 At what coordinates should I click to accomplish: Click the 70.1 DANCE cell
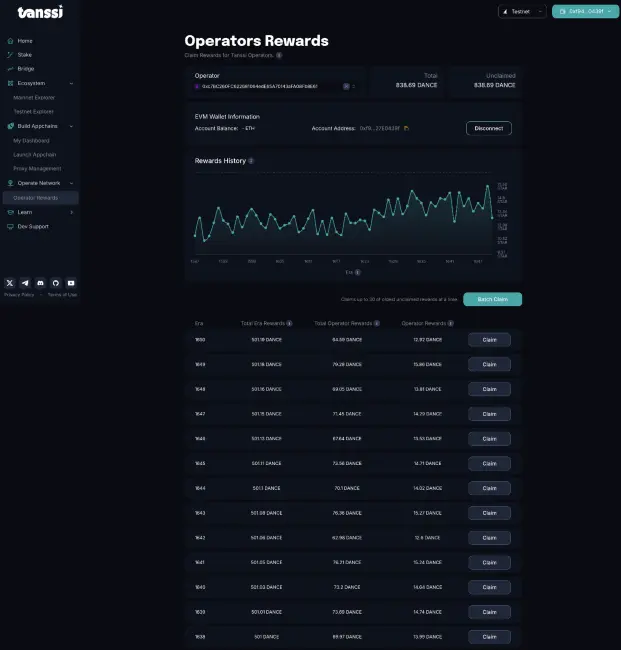pos(347,488)
